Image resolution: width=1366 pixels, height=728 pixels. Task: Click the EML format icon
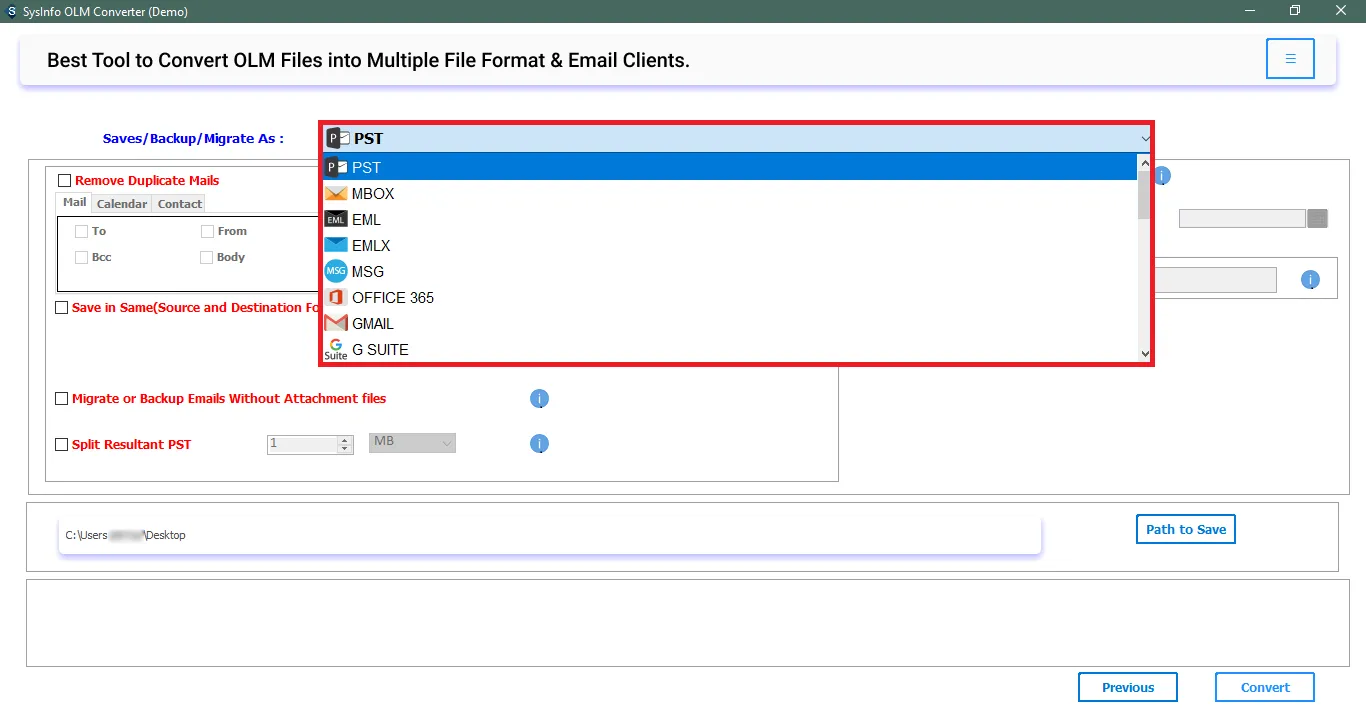click(336, 220)
